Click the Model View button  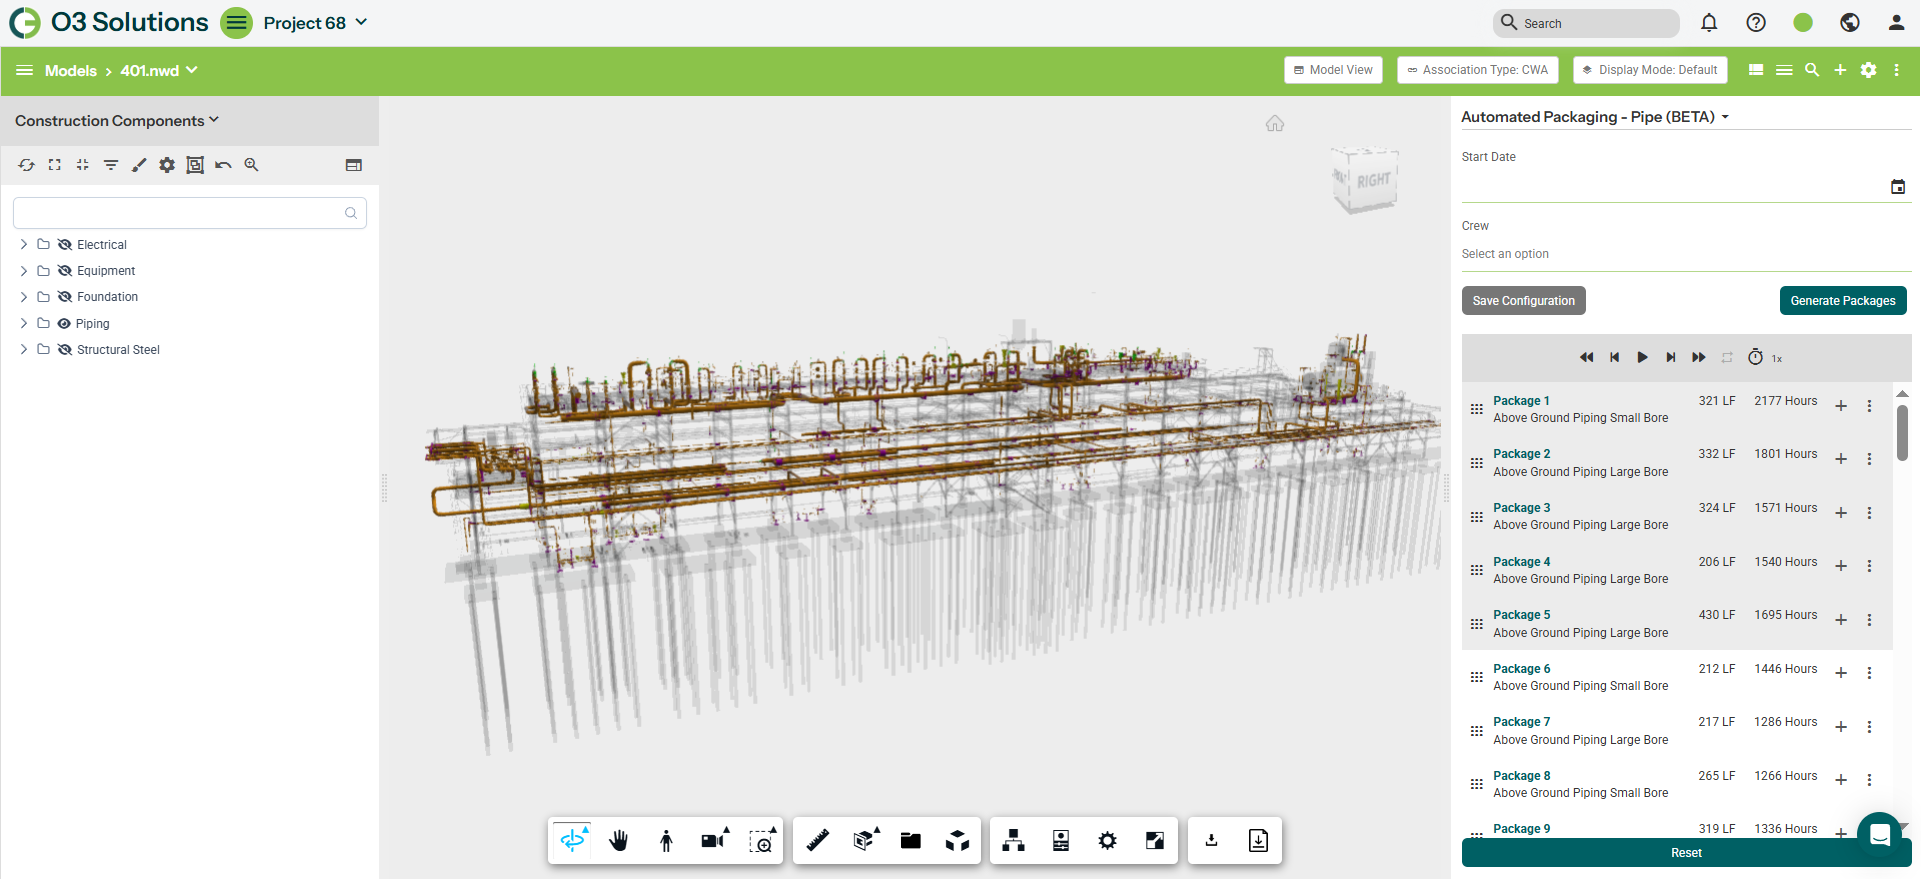click(x=1333, y=70)
